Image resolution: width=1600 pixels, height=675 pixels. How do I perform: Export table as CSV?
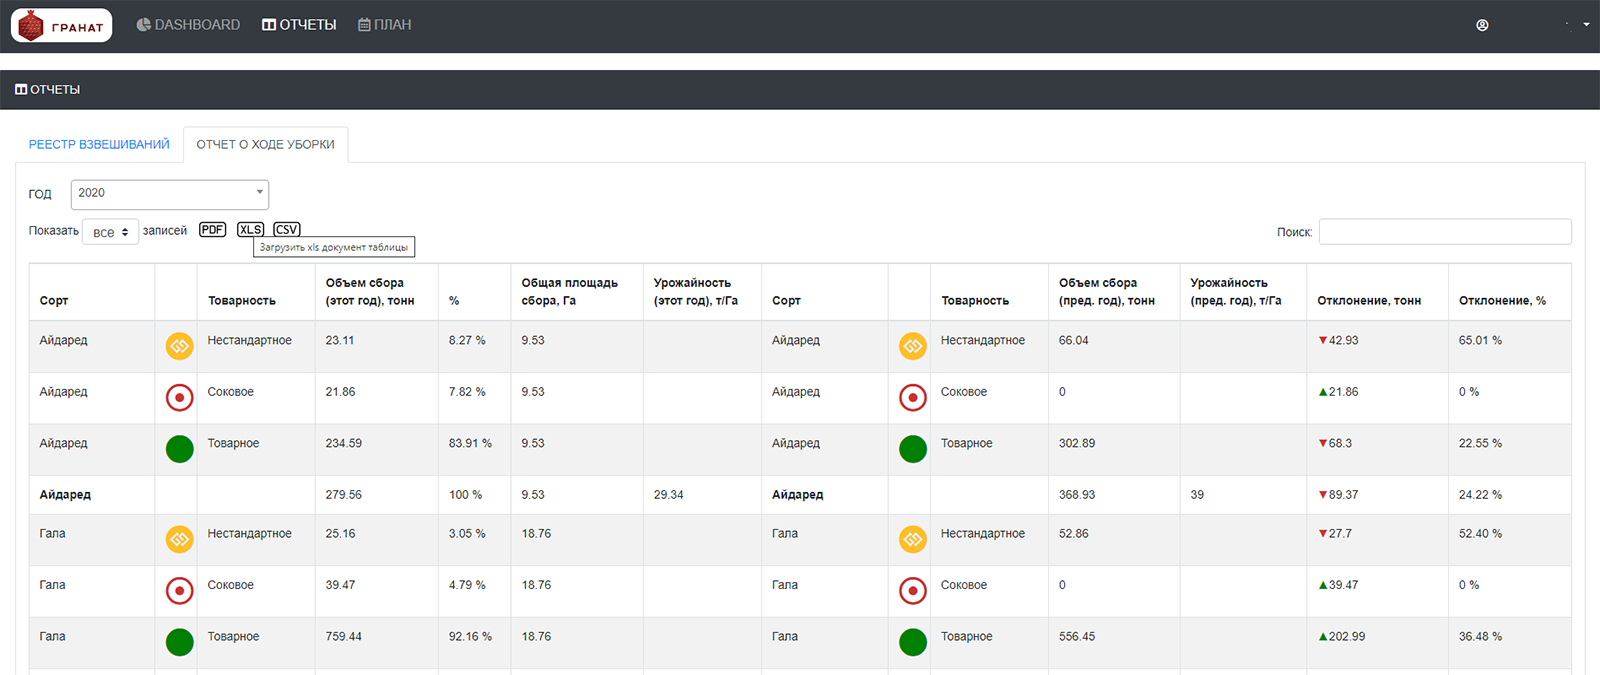287,230
